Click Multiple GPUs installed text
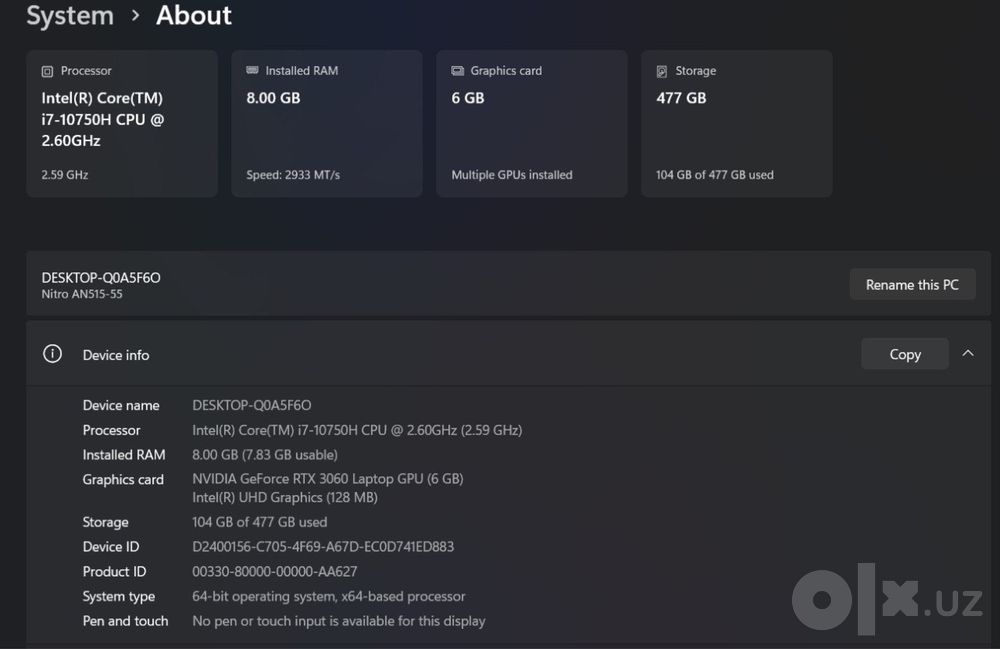The height and width of the screenshot is (649, 1000). [x=512, y=175]
